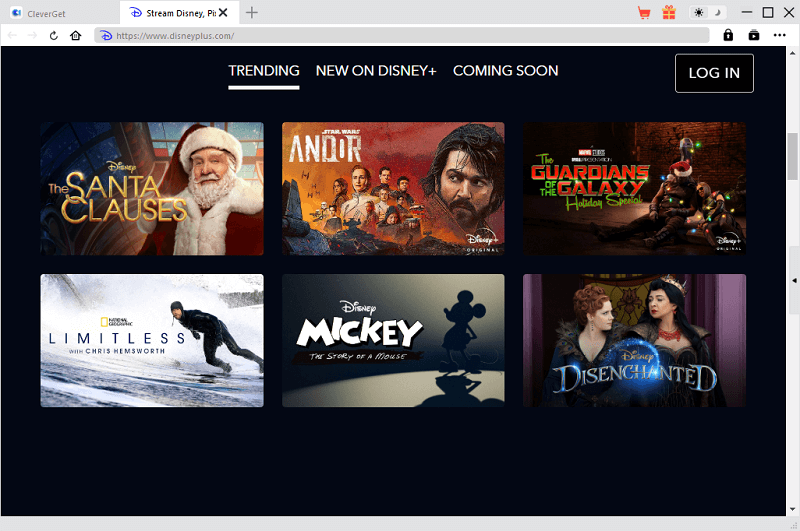Open the NEW ON DISNEY+ tab

(x=376, y=71)
